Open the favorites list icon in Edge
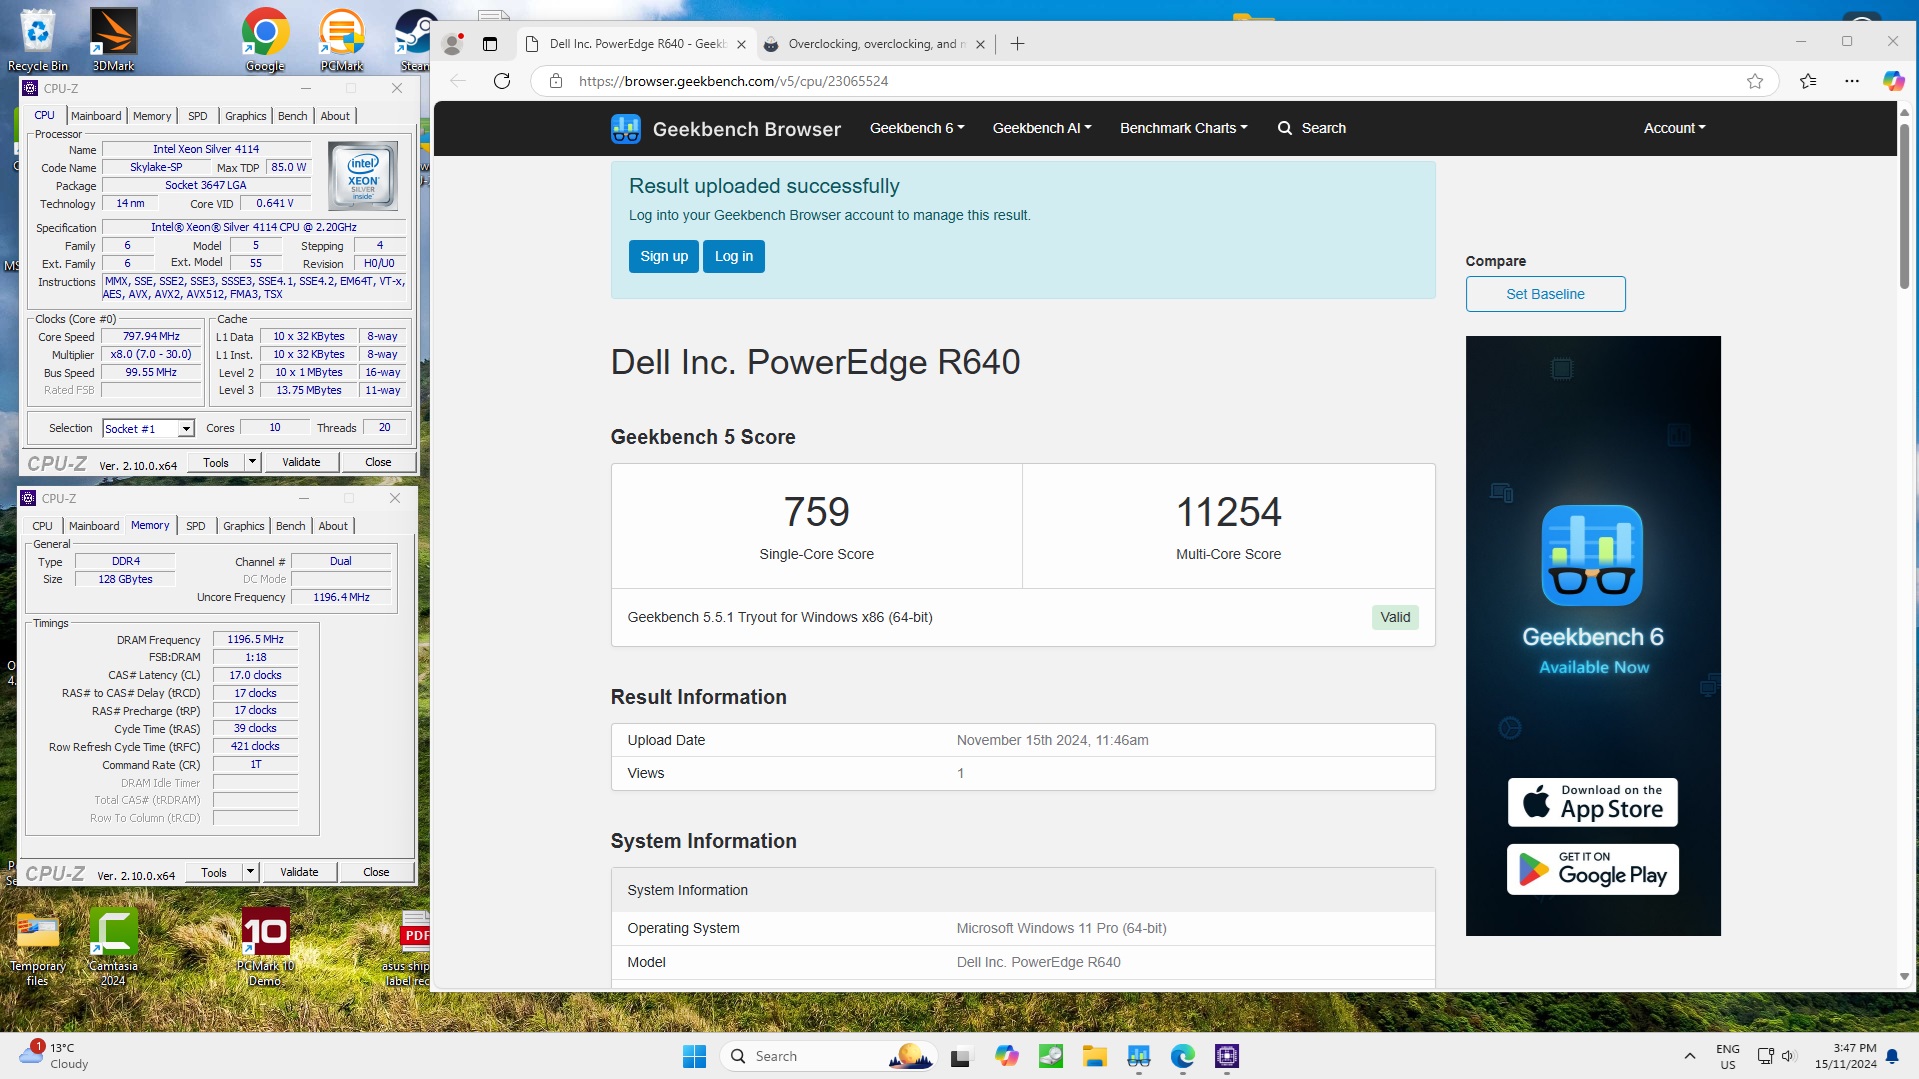Viewport: 1919px width, 1079px height. tap(1808, 81)
